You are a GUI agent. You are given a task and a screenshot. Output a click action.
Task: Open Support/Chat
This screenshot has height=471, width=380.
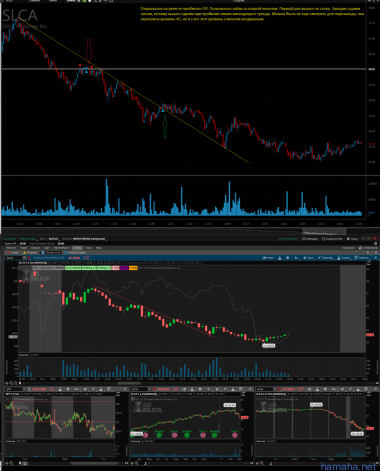[332, 239]
